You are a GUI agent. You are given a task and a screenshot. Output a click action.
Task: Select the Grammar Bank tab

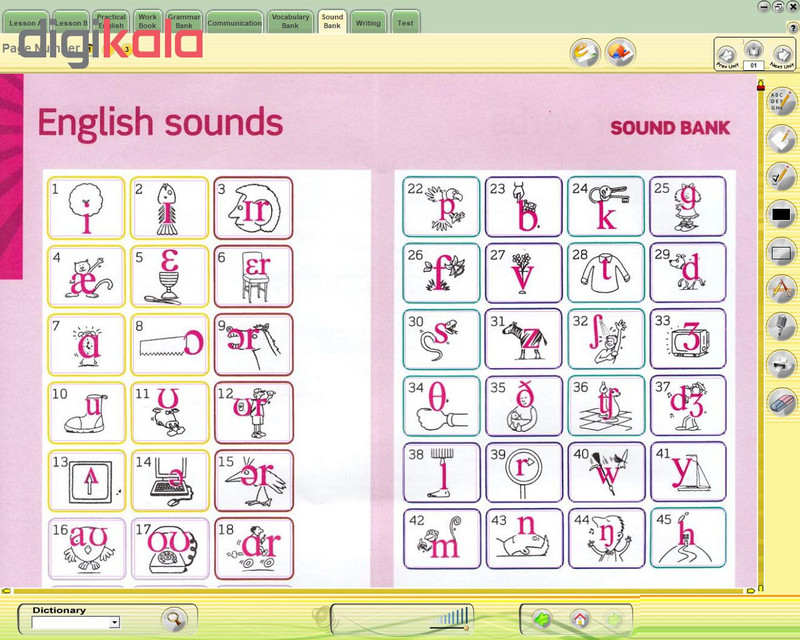pyautogui.click(x=184, y=21)
